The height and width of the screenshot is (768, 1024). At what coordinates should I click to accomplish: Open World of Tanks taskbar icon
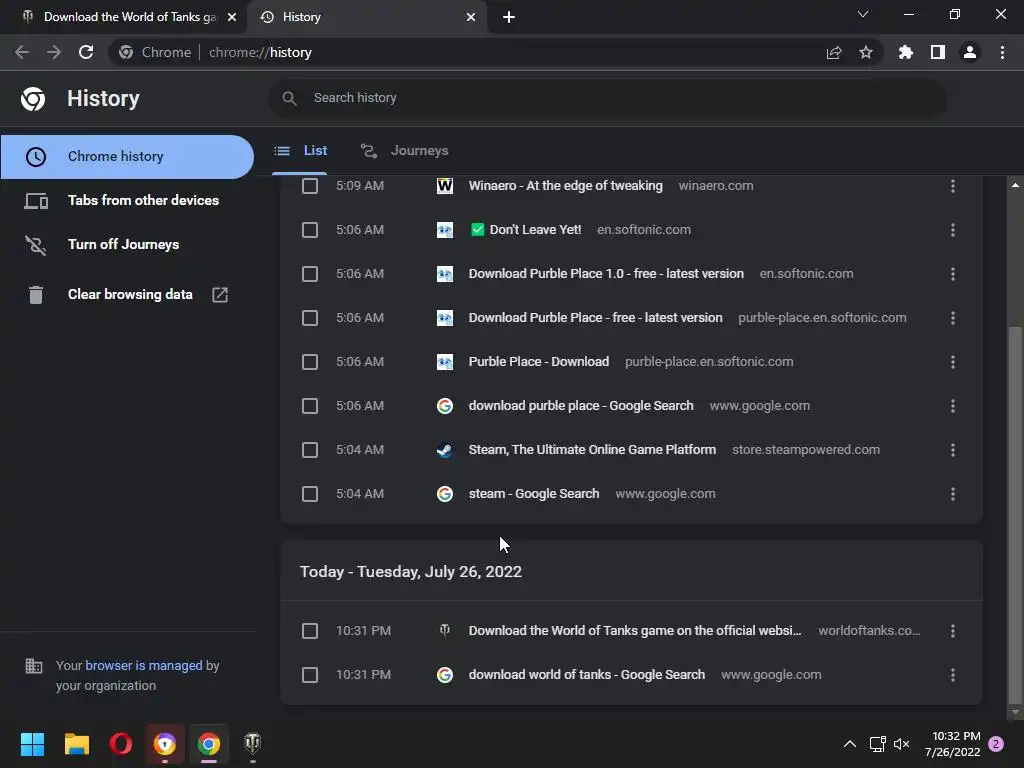[253, 744]
